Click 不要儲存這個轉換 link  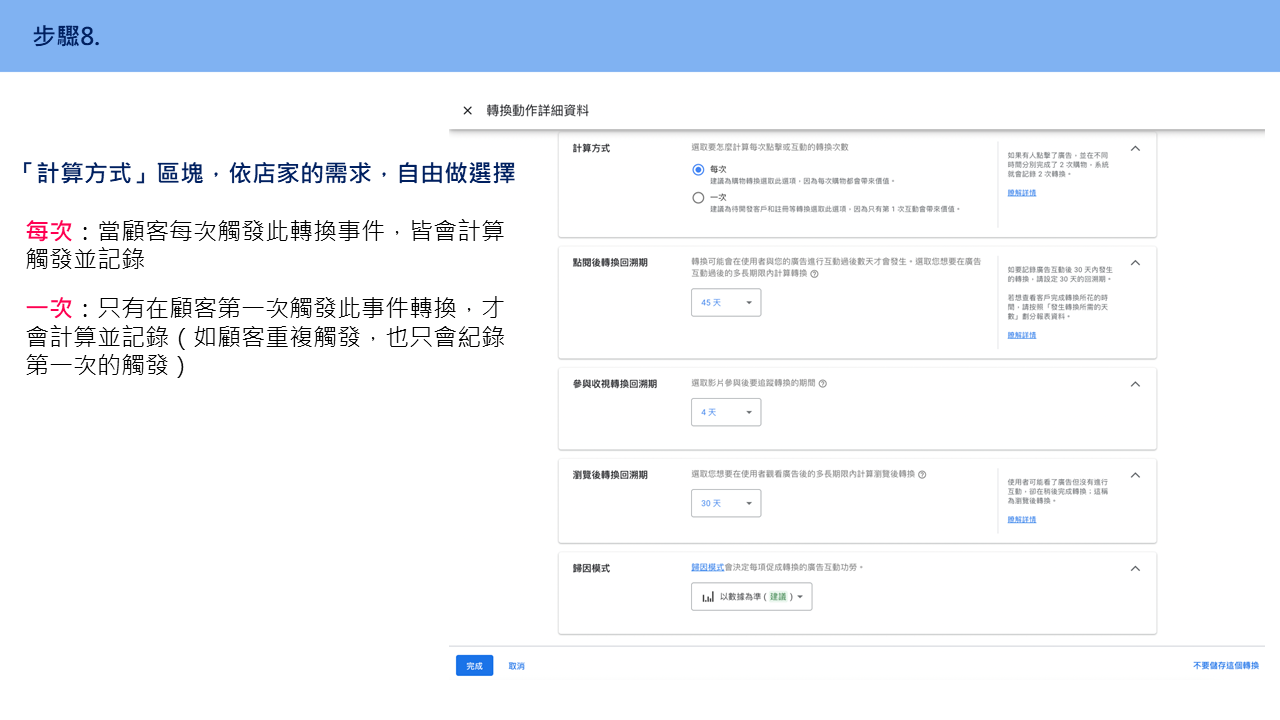pyautogui.click(x=1226, y=666)
